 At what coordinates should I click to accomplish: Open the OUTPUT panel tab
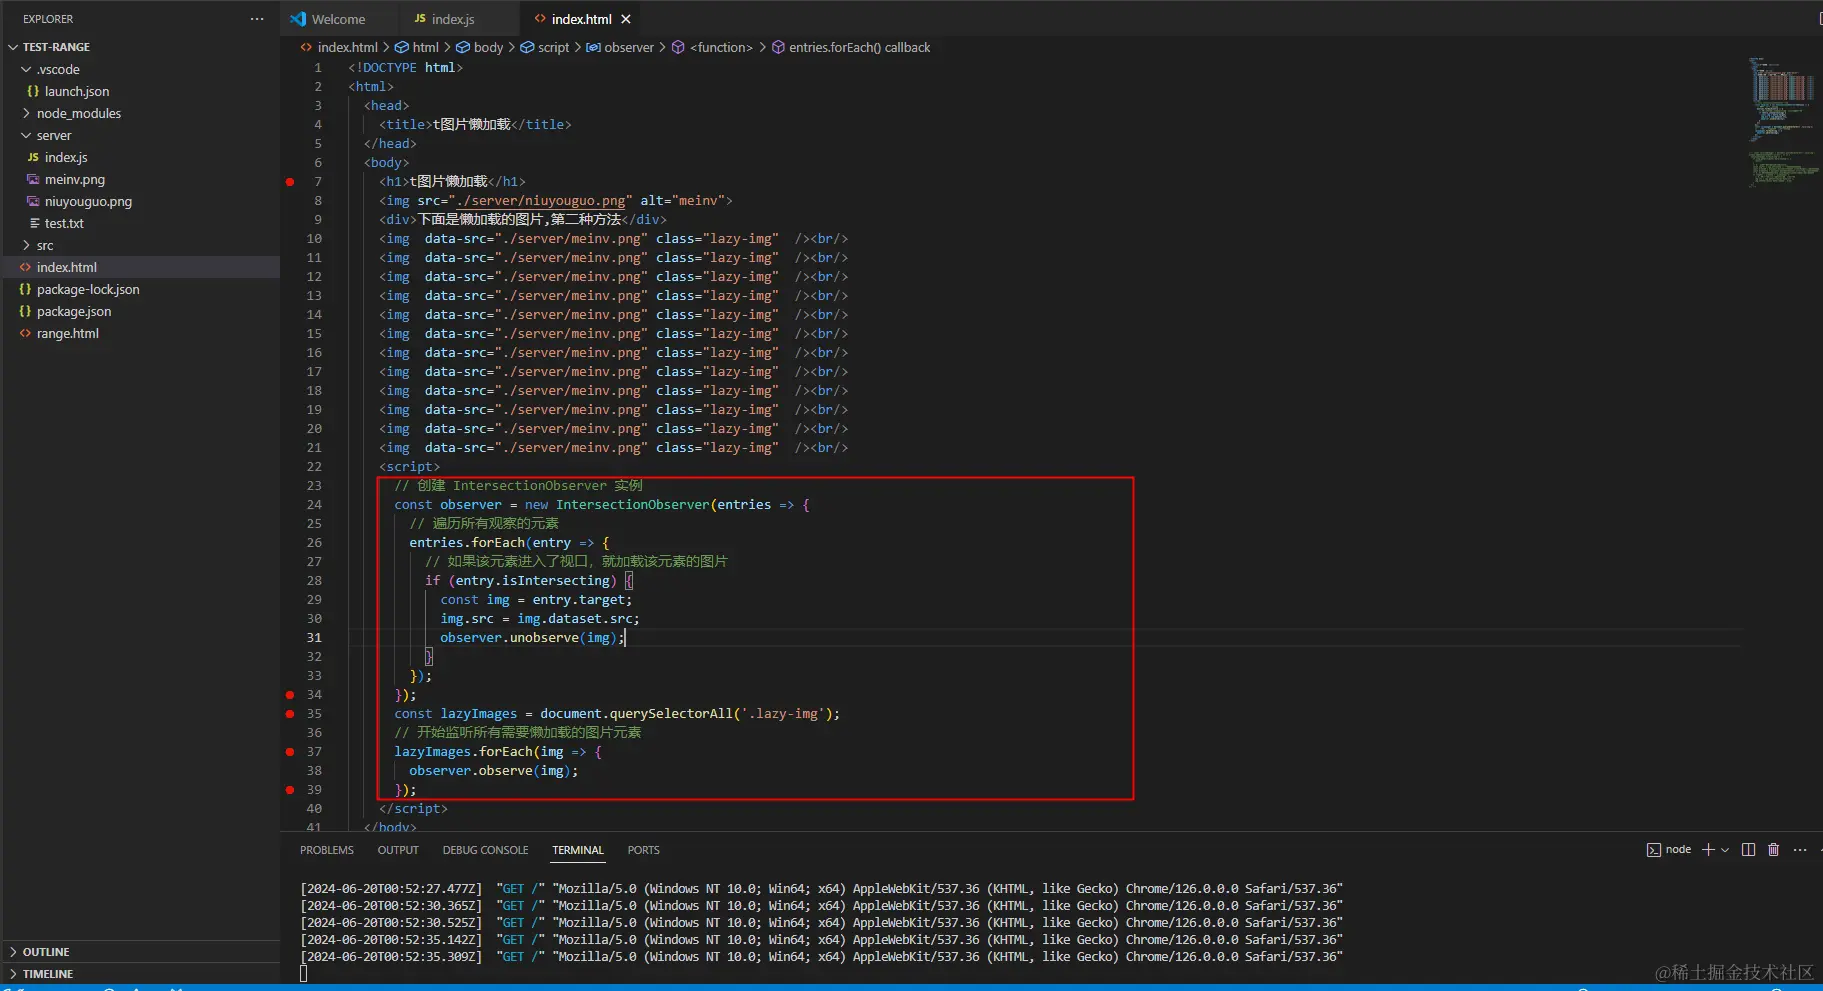point(398,850)
